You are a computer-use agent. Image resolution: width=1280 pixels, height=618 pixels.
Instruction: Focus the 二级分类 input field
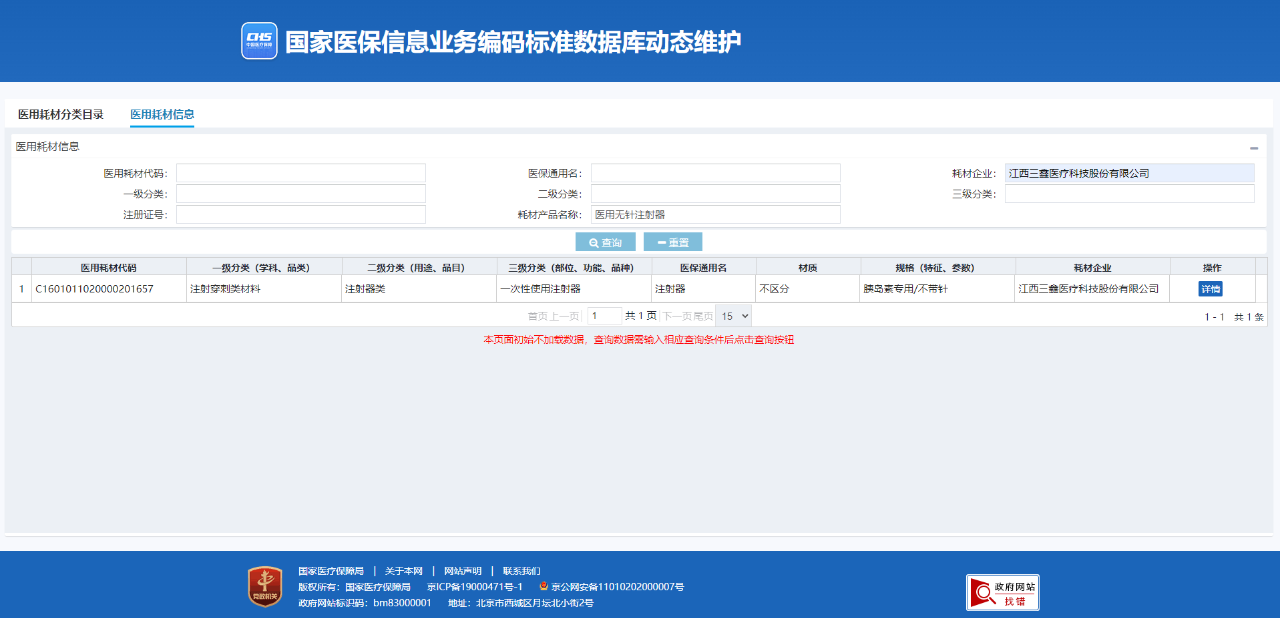(716, 194)
